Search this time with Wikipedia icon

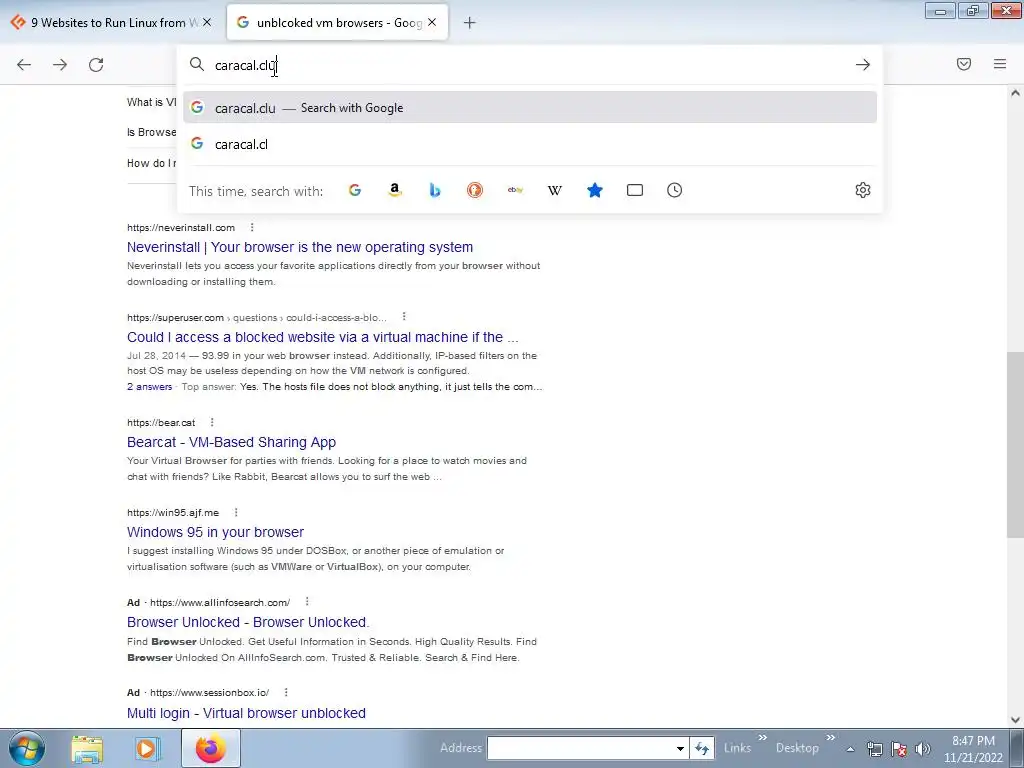coord(554,190)
